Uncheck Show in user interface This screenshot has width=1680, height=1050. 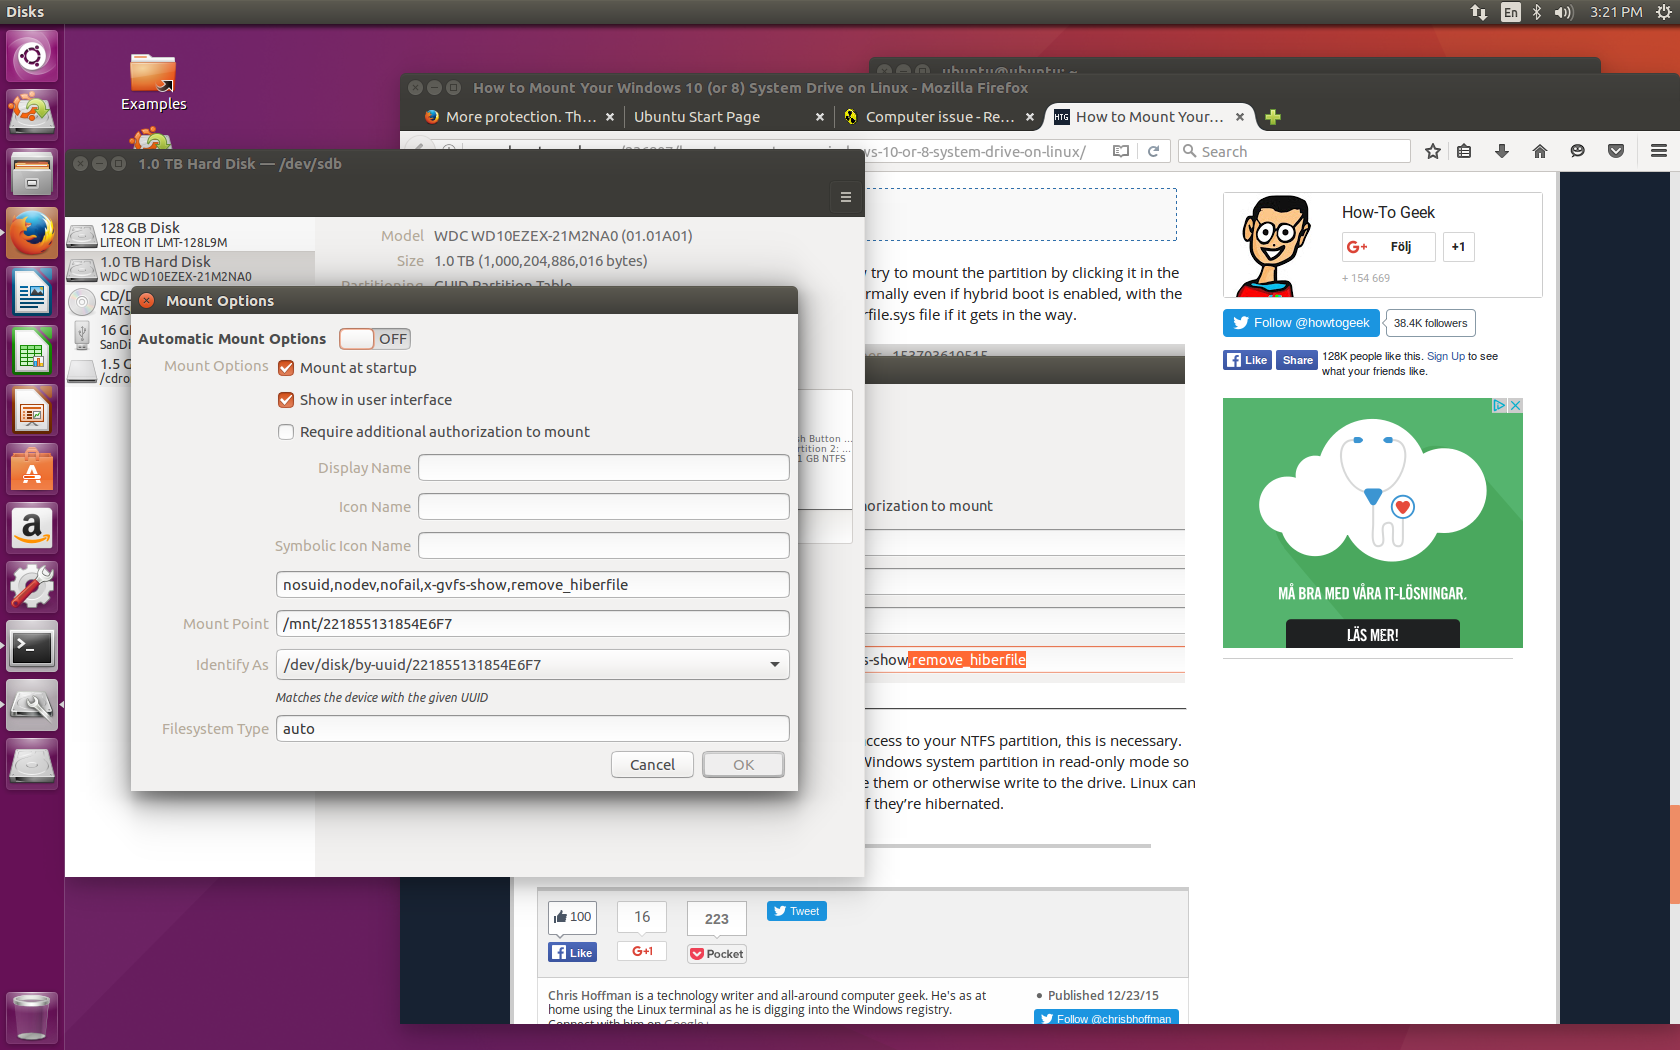point(286,400)
